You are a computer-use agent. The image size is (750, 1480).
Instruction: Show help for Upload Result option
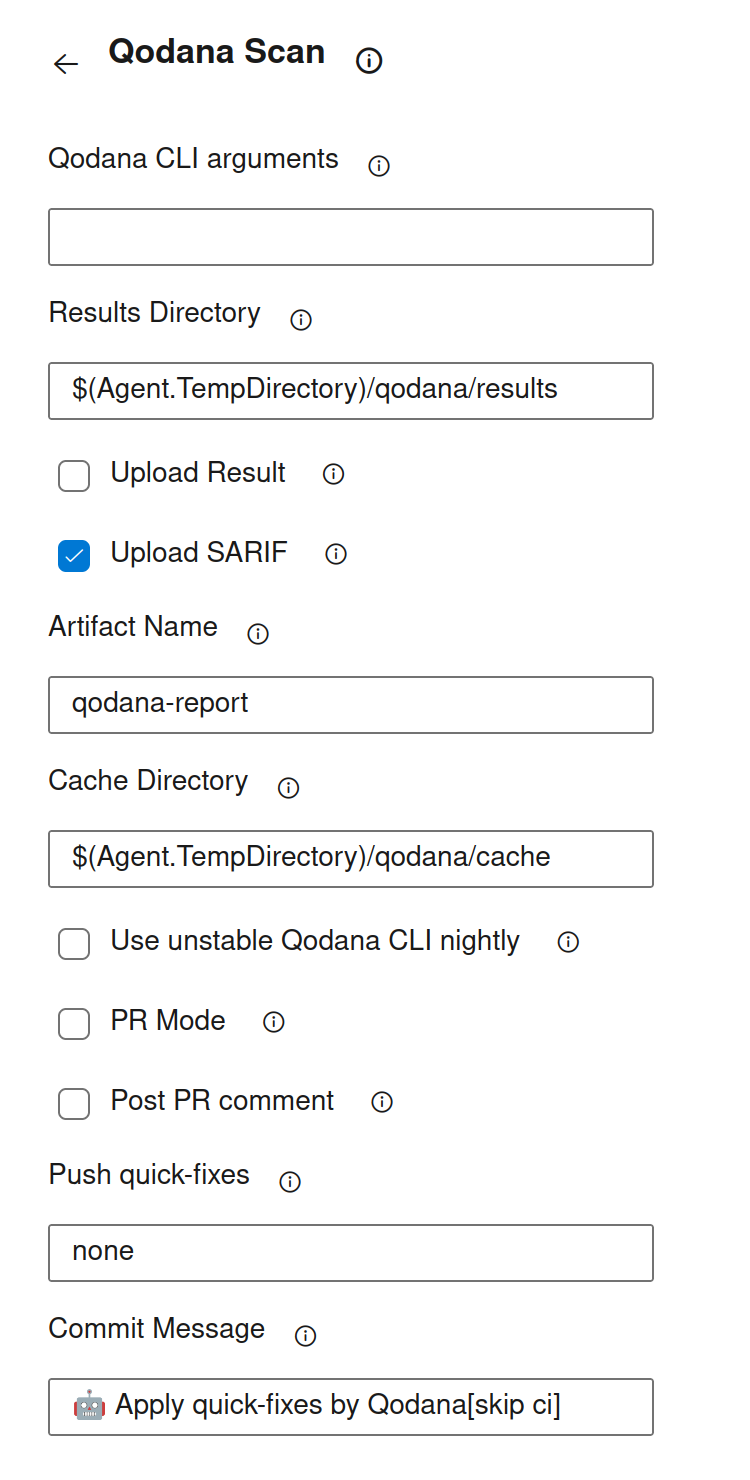click(x=332, y=475)
